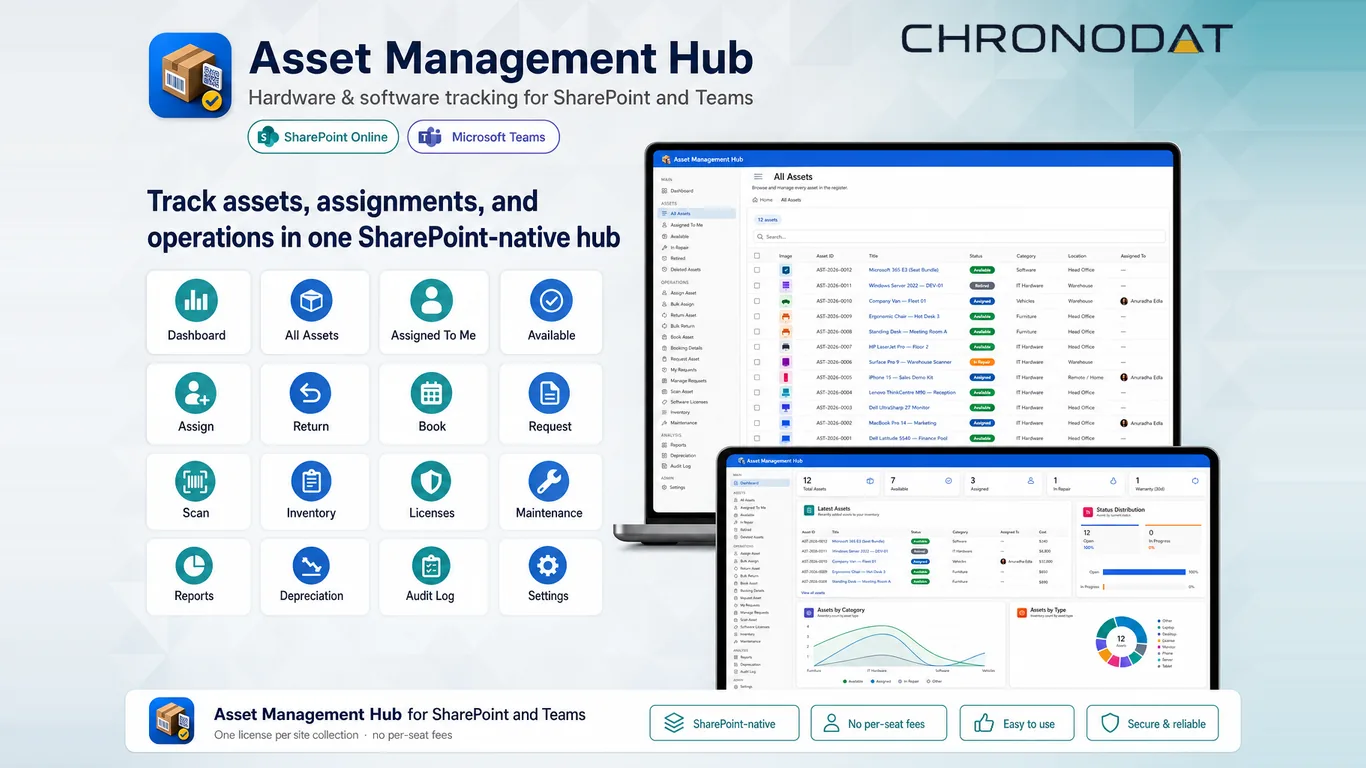
Task: Open the Dell Latitude 5540 Finance Pool link
Action: pos(907,438)
